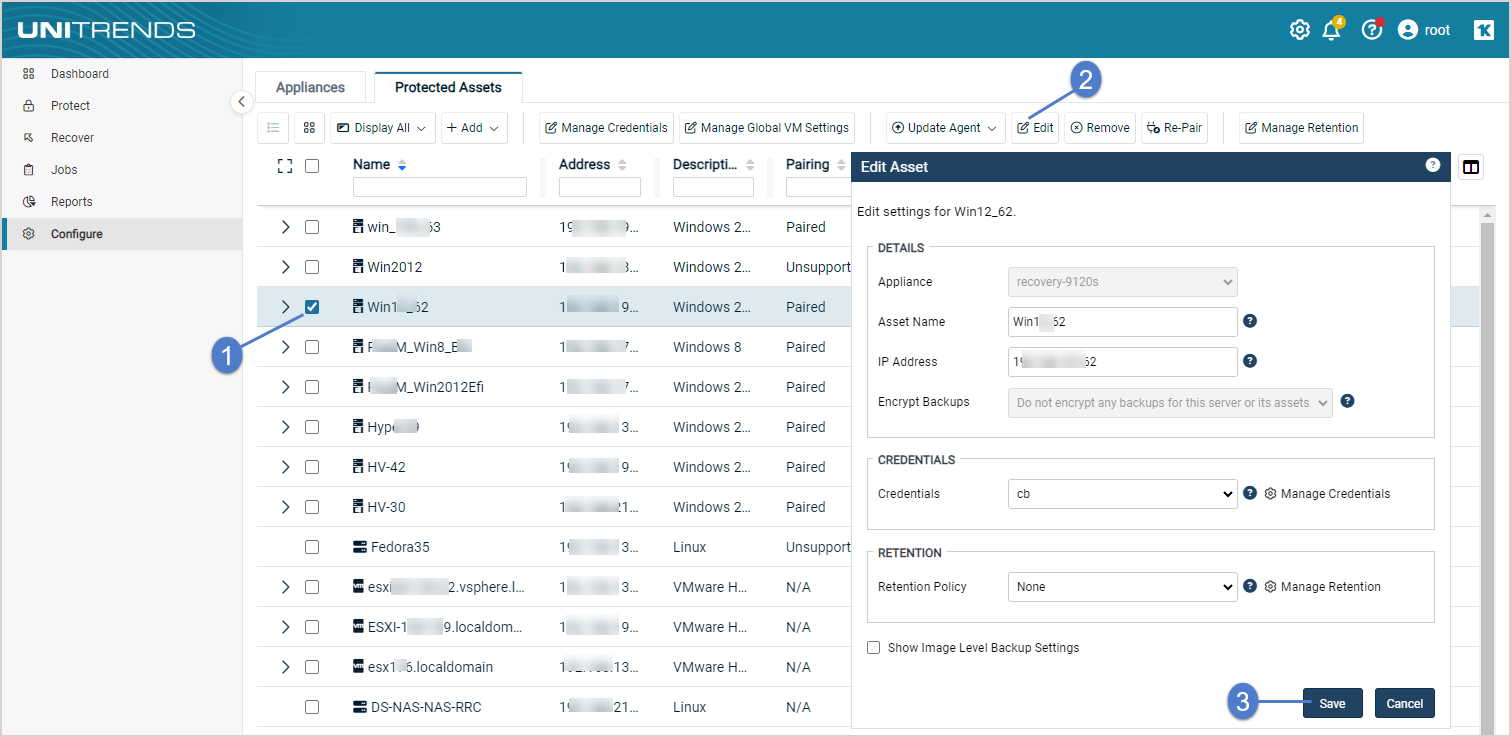
Task: Check the esx localdomain row checkbox
Action: click(312, 667)
